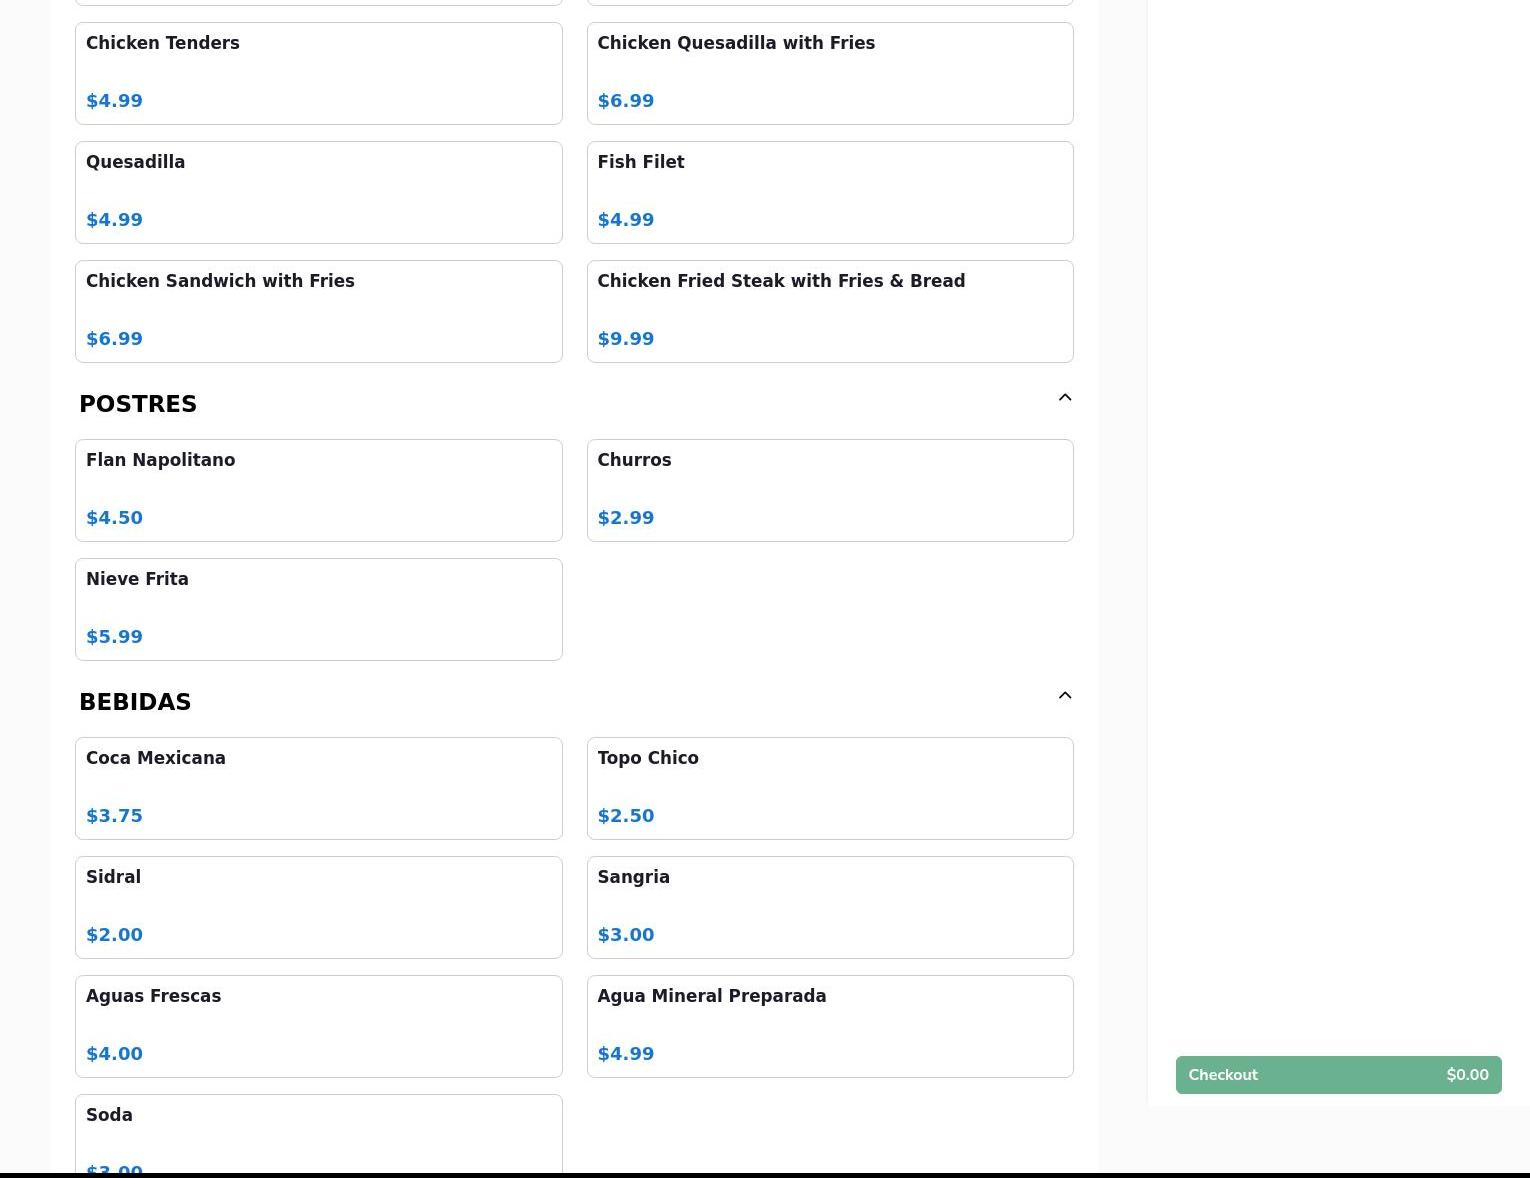Collapse the POSTRES section chevron
Image resolution: width=1530 pixels, height=1178 pixels.
click(x=1064, y=398)
